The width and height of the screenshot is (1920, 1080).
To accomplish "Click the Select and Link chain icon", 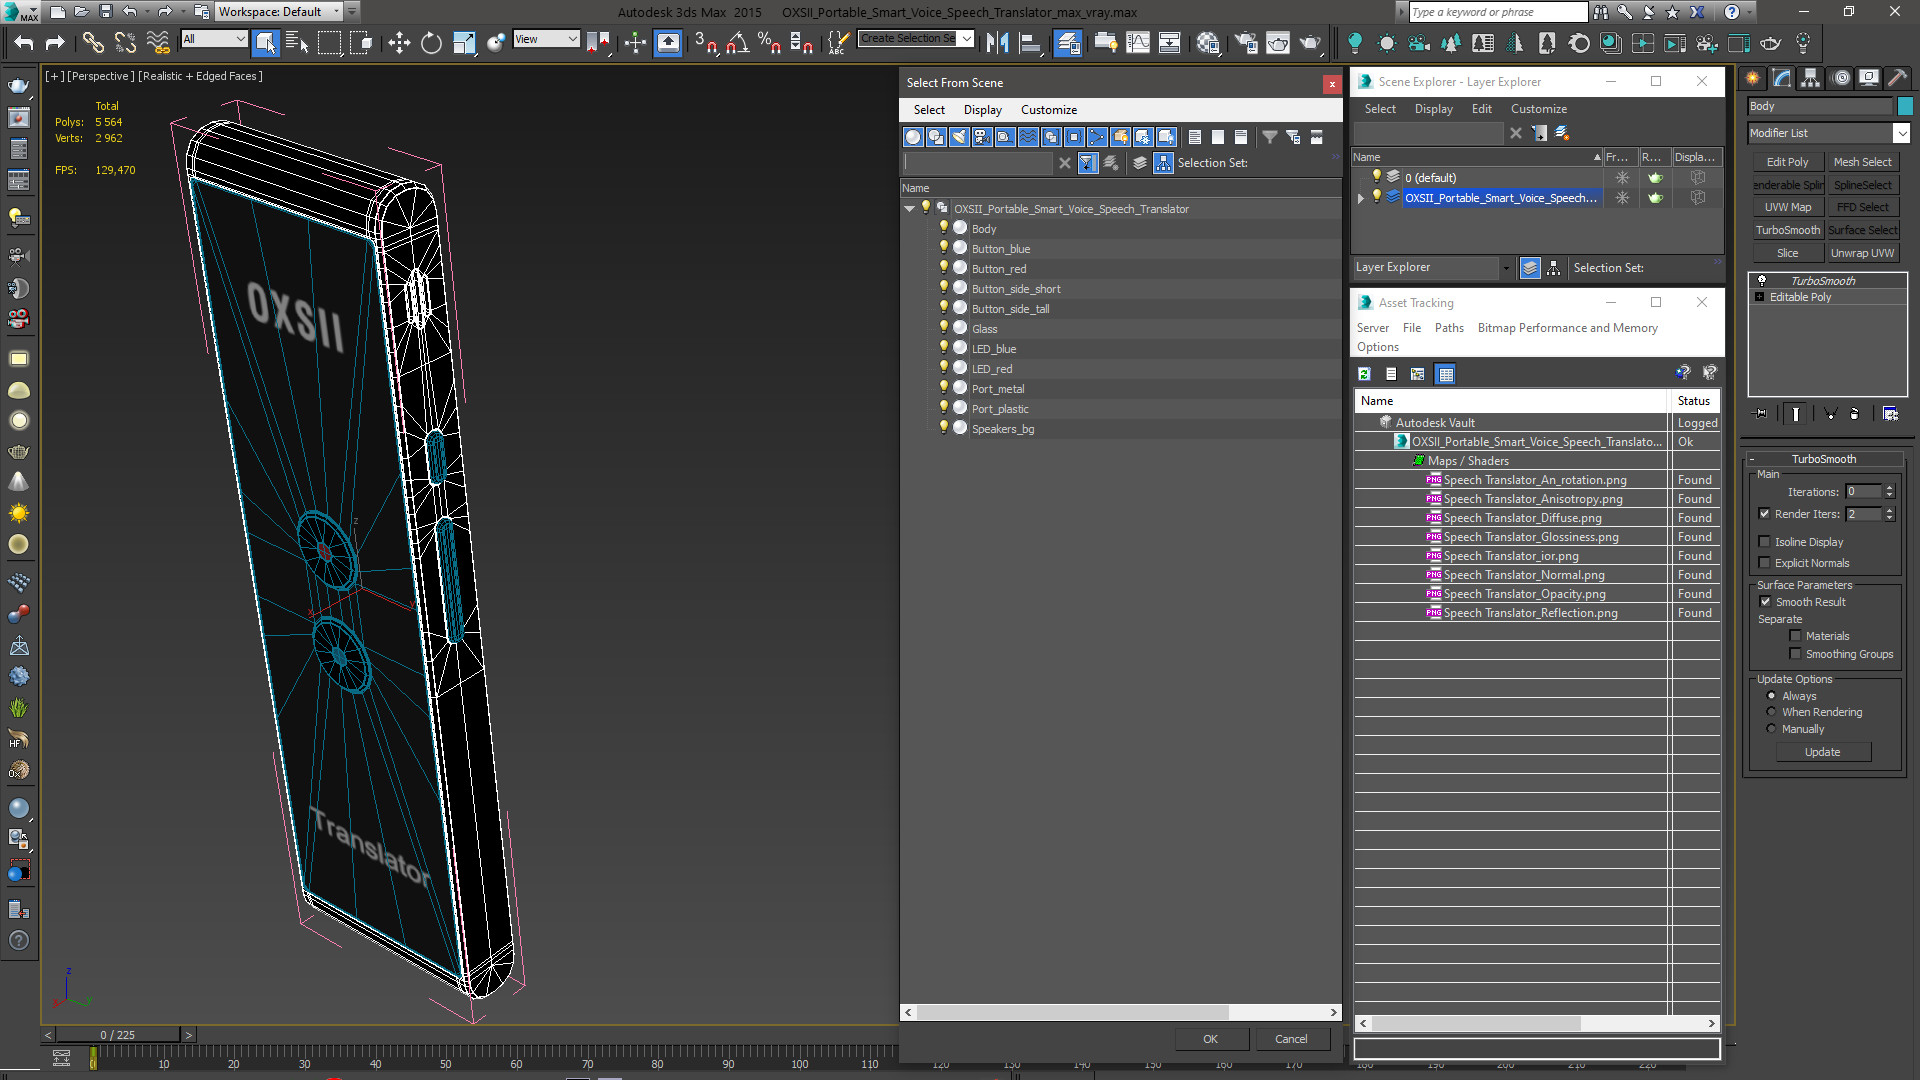I will (x=92, y=42).
